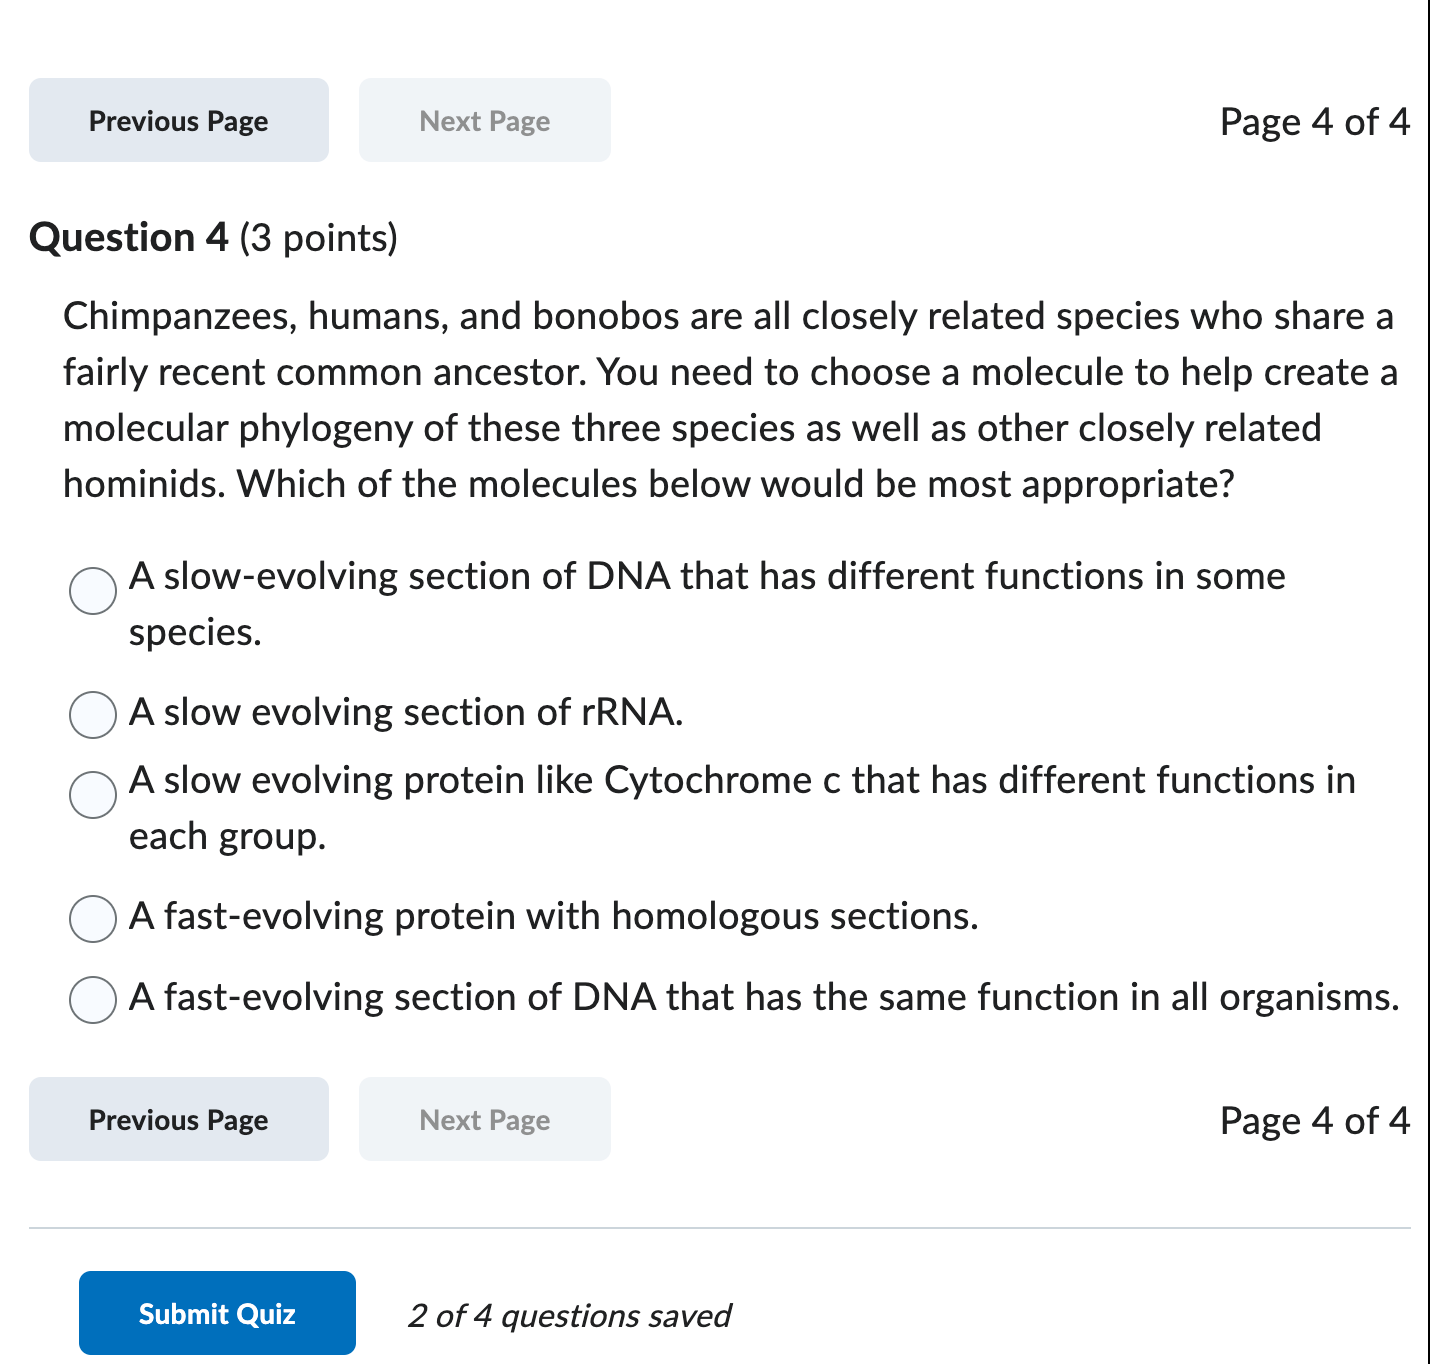Image resolution: width=1430 pixels, height=1364 pixels.
Task: Click the 'Question 4' heading
Action: pos(129,238)
